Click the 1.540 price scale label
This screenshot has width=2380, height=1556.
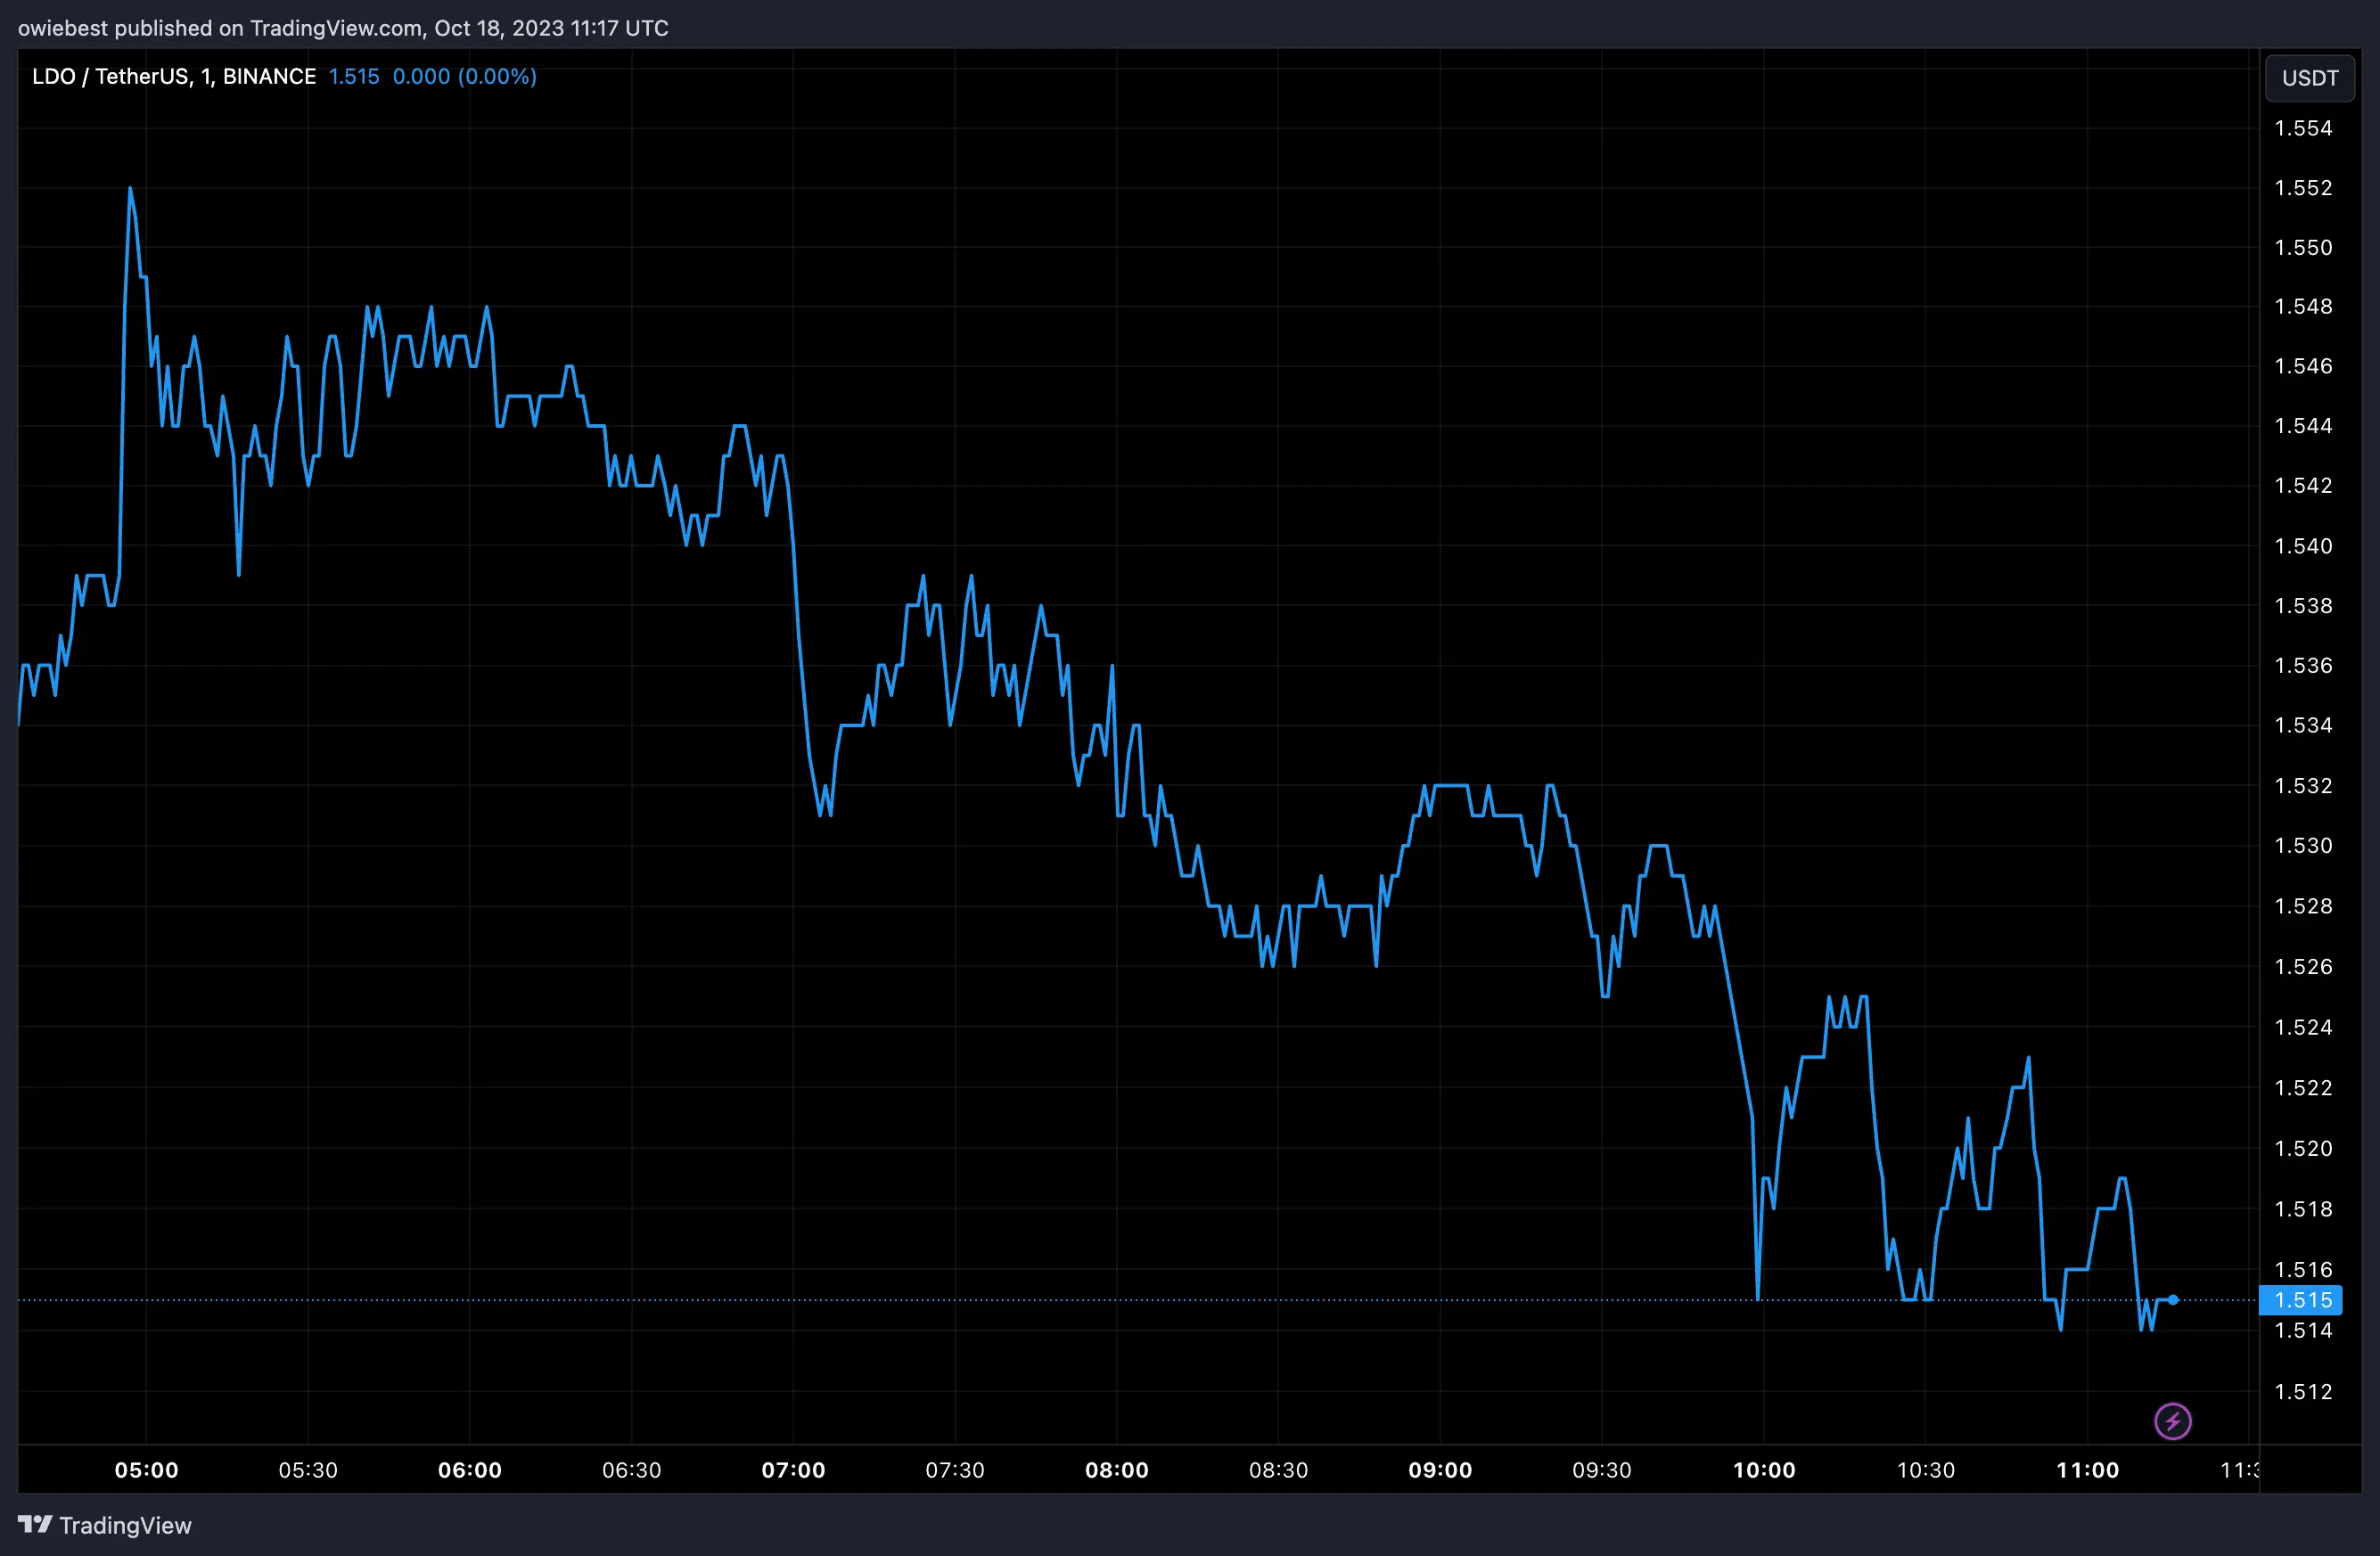(2302, 546)
